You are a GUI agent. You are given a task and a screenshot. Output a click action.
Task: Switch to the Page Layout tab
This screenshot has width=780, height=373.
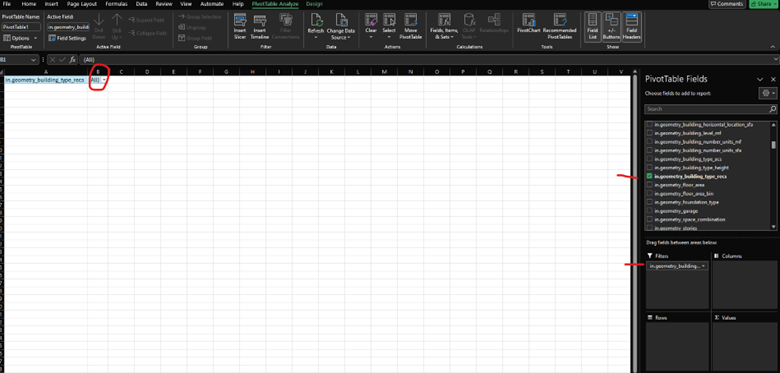click(x=82, y=4)
